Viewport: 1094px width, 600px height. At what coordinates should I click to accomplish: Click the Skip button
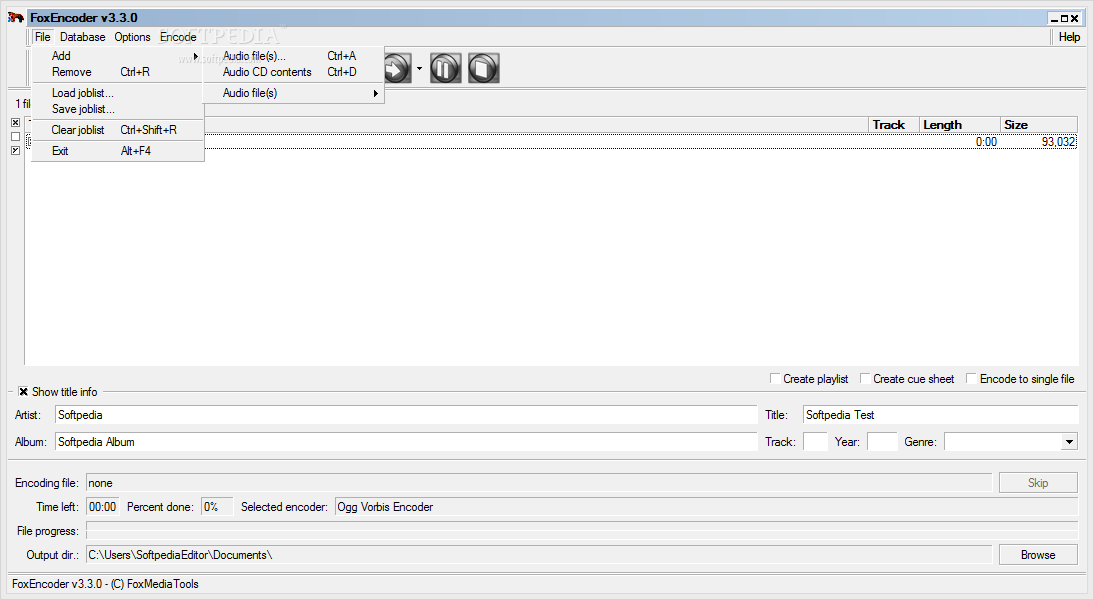click(1037, 483)
